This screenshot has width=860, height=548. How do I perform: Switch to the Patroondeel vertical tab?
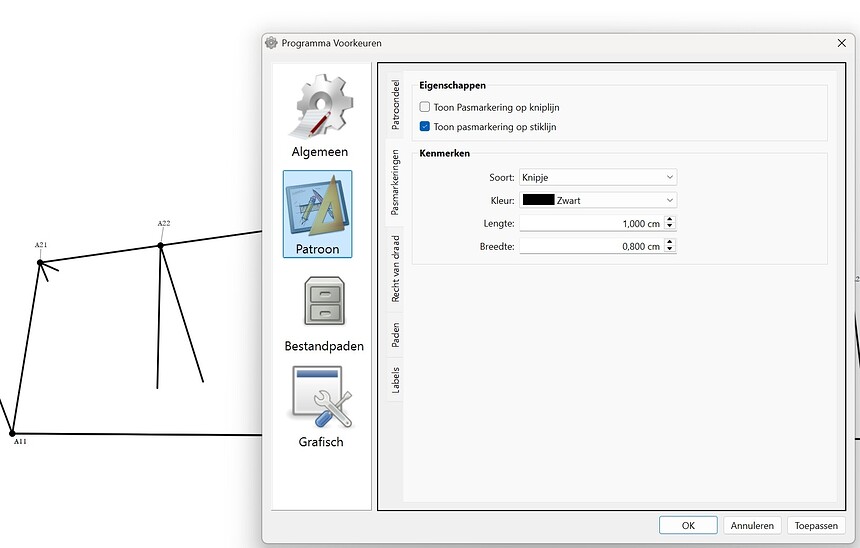pos(395,103)
